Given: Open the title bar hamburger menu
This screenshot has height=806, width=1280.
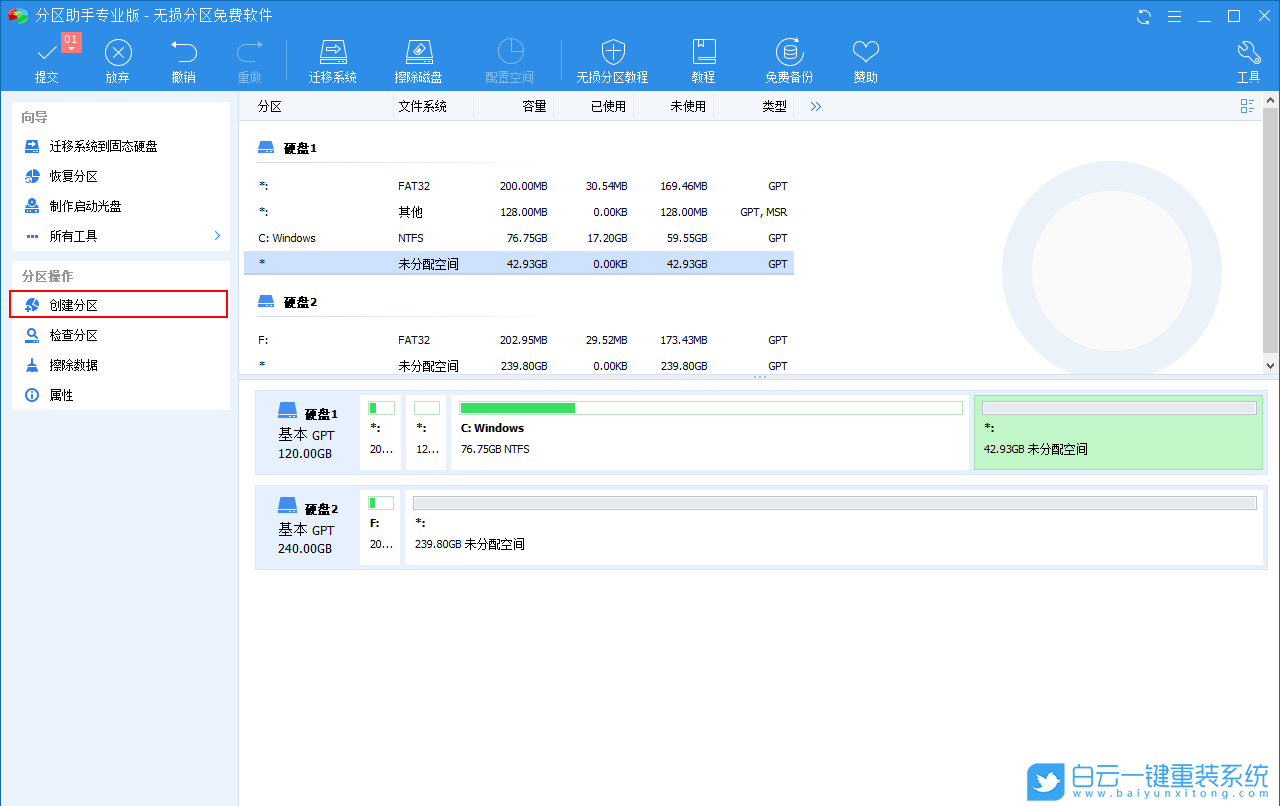Looking at the screenshot, I should tap(1175, 16).
